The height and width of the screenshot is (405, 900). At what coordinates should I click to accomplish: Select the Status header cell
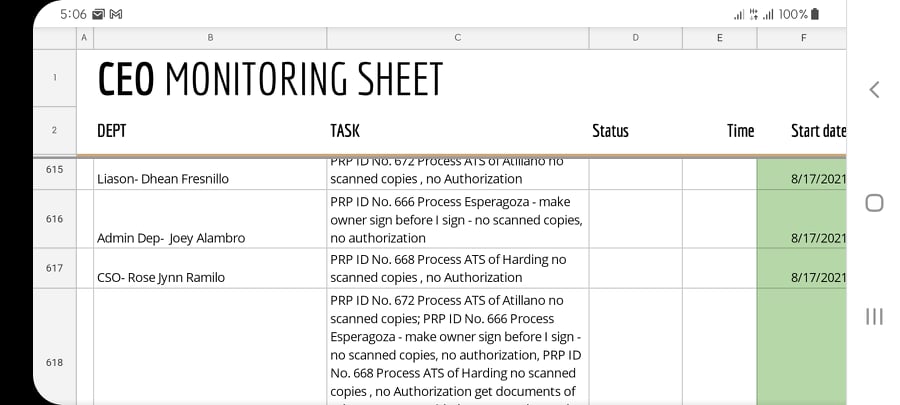click(610, 131)
